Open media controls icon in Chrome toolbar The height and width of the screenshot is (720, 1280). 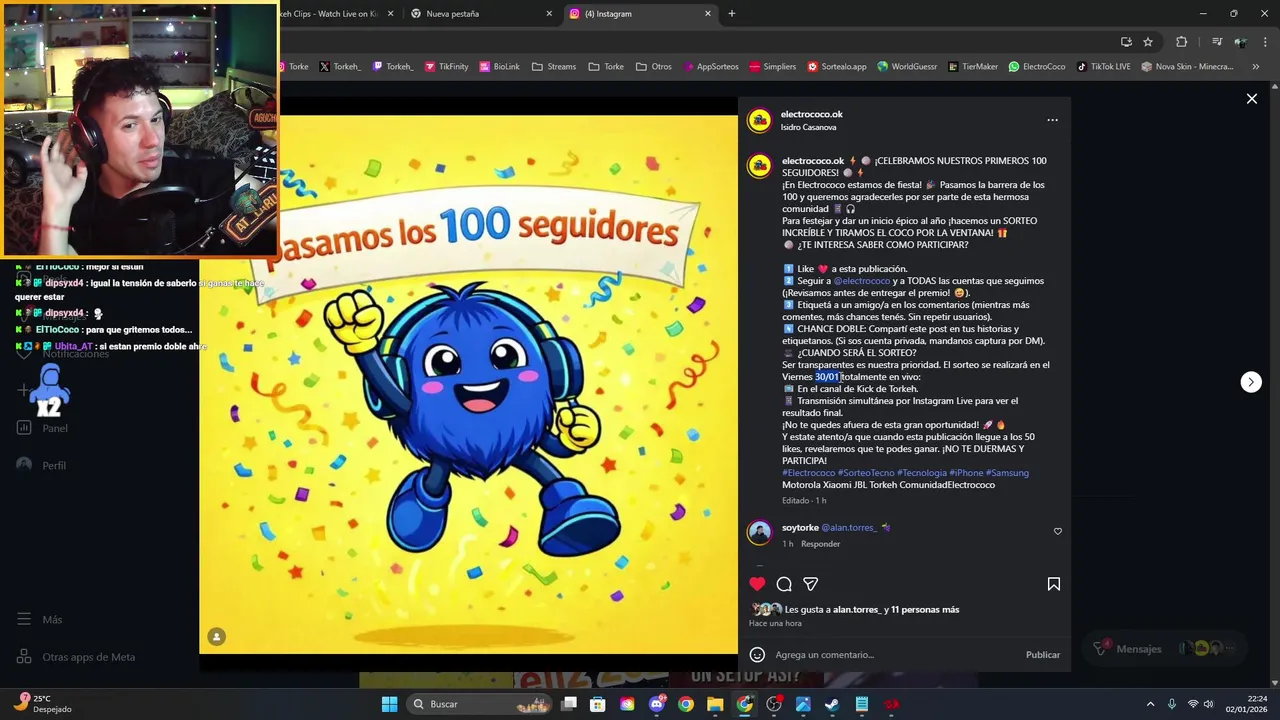[1216, 42]
